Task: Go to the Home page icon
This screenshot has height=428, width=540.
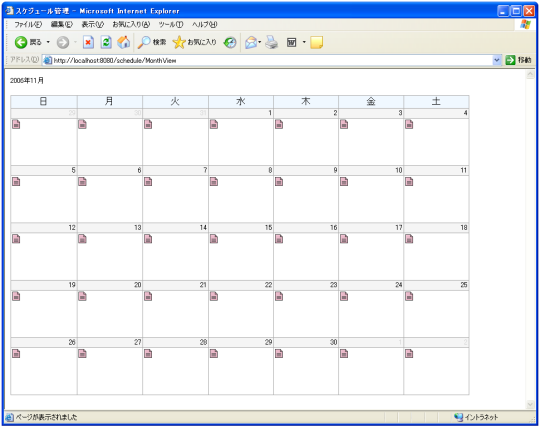Action: pos(123,42)
